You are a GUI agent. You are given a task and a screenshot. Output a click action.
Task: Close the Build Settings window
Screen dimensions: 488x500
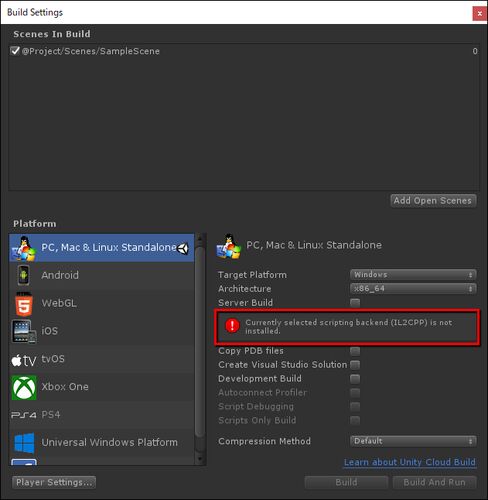(479, 14)
